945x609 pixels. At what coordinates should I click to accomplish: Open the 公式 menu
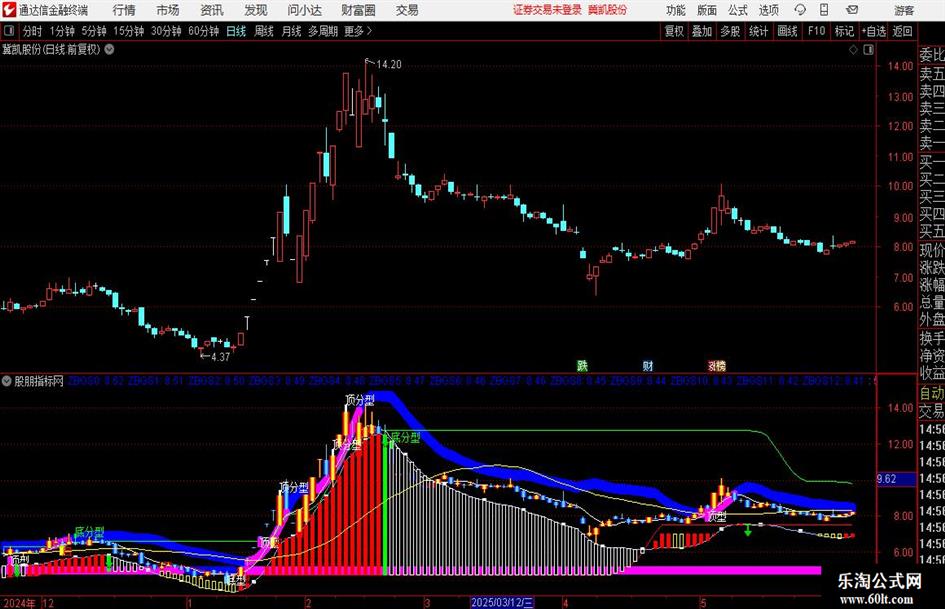[737, 10]
